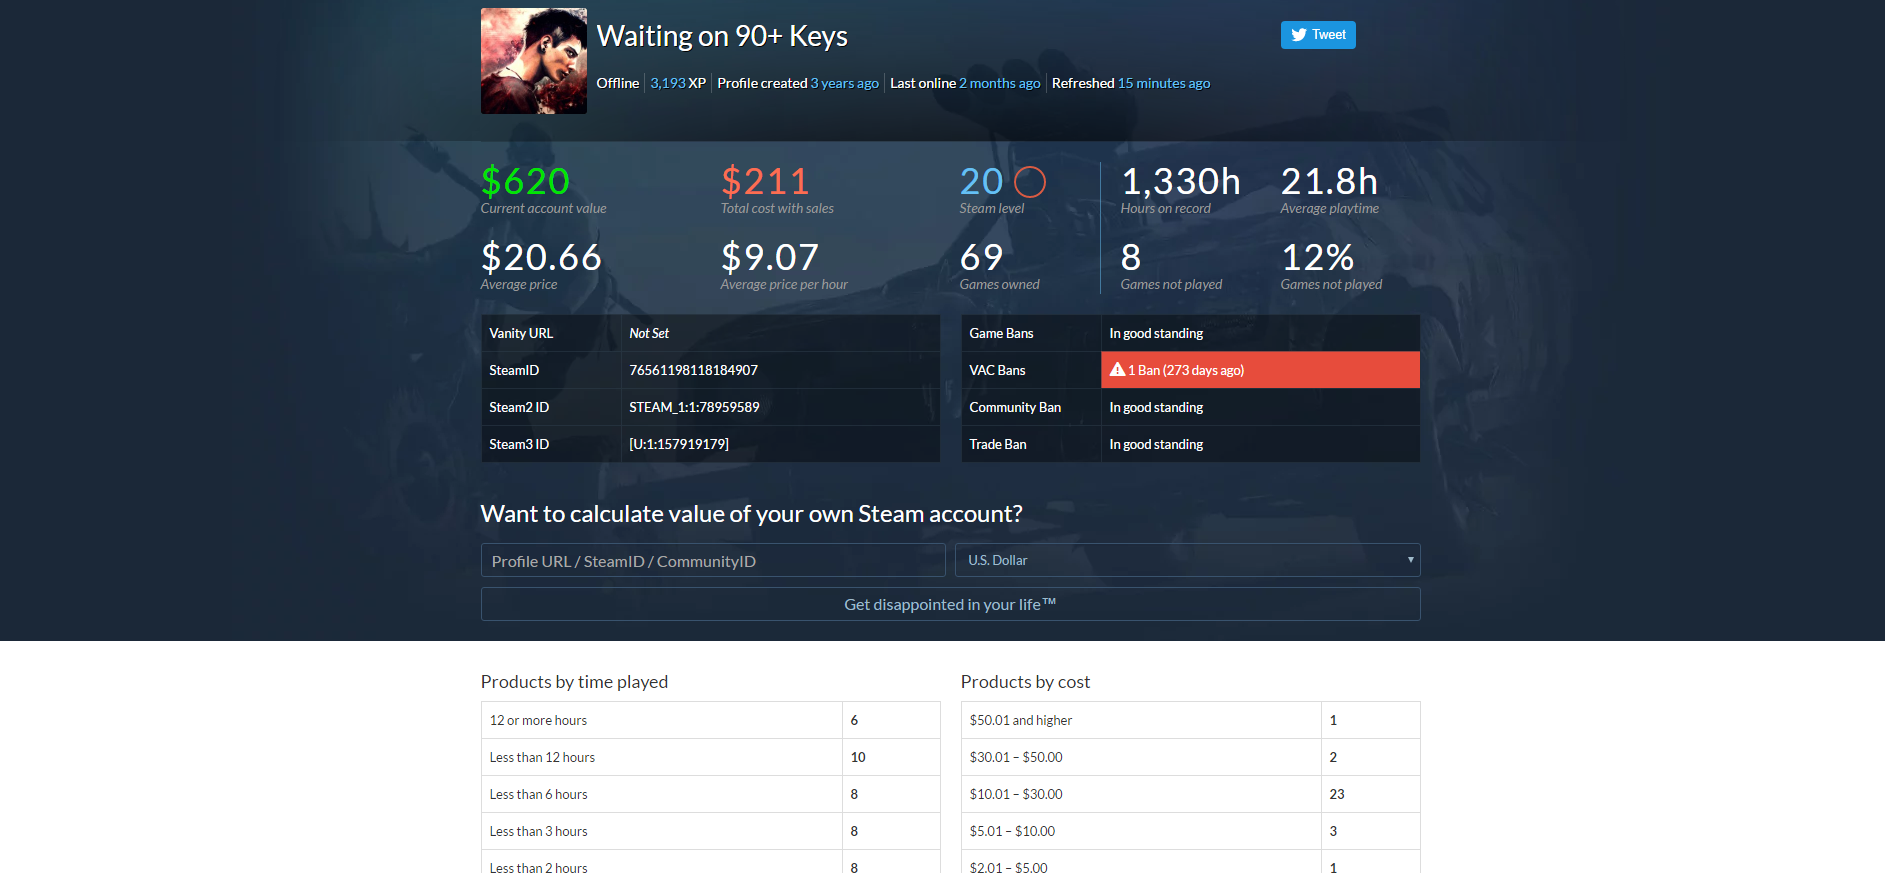Click the 1 Ban (273 days ago) cell
The image size is (1885, 873).
(x=1260, y=370)
